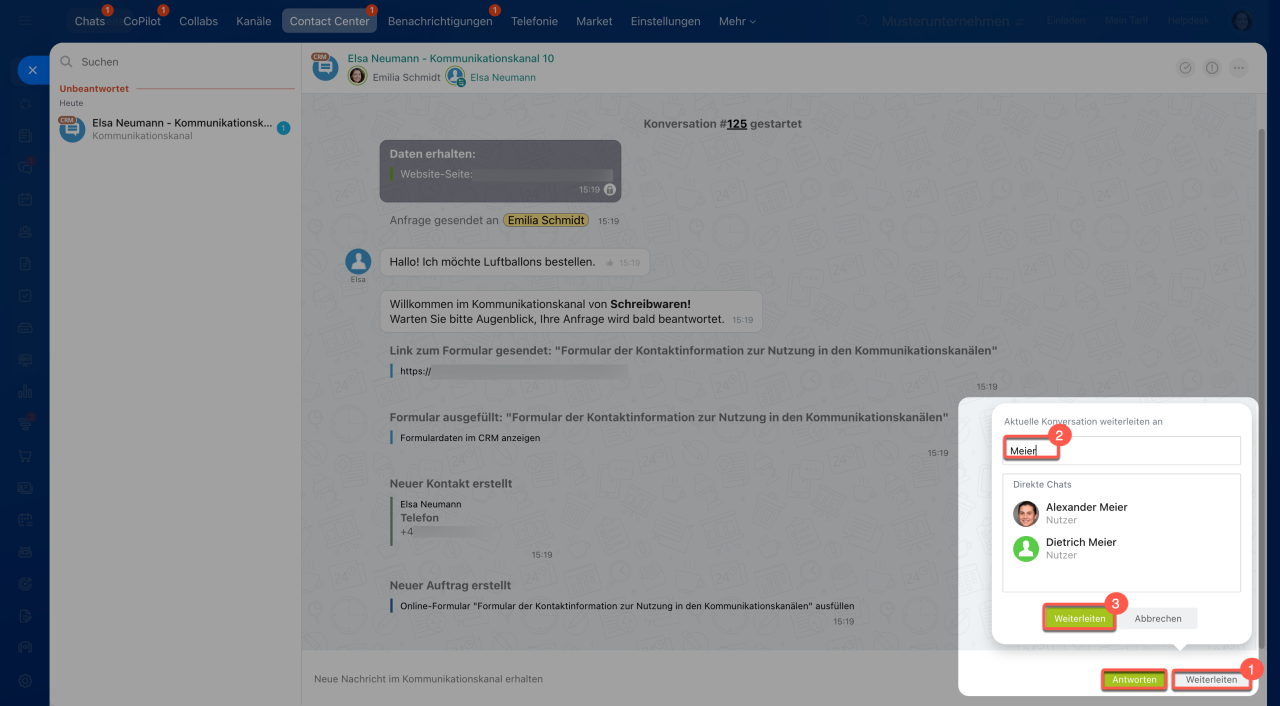Image resolution: width=1280 pixels, height=706 pixels.
Task: Open Benachrichtigungen tab
Action: [x=440, y=21]
